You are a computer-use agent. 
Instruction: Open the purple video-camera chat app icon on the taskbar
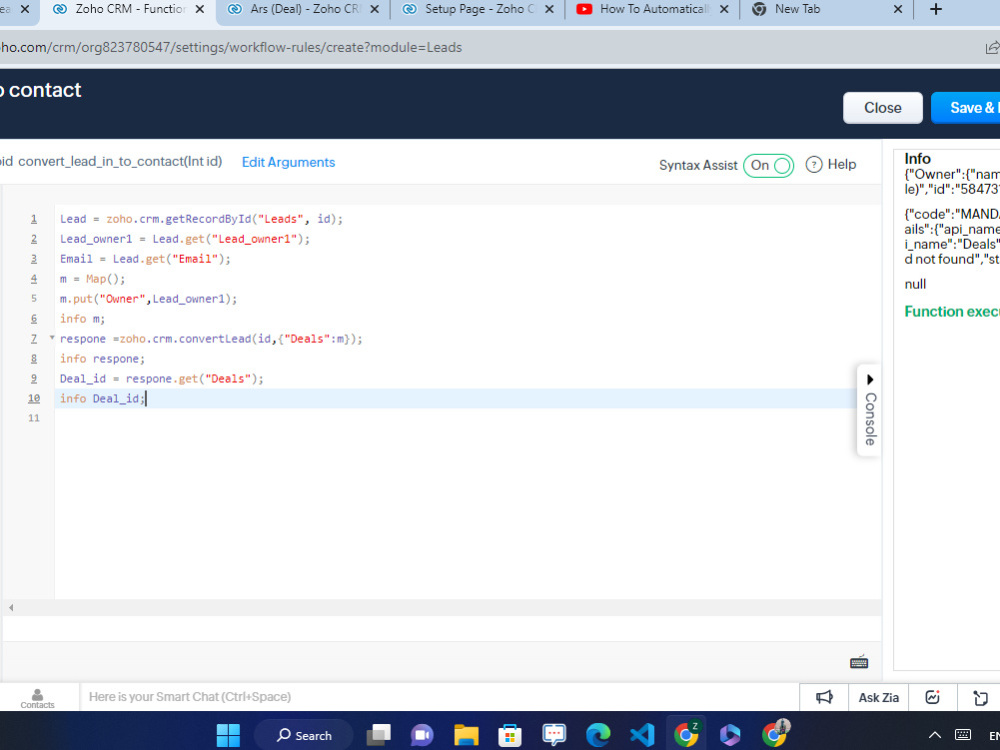(x=422, y=735)
